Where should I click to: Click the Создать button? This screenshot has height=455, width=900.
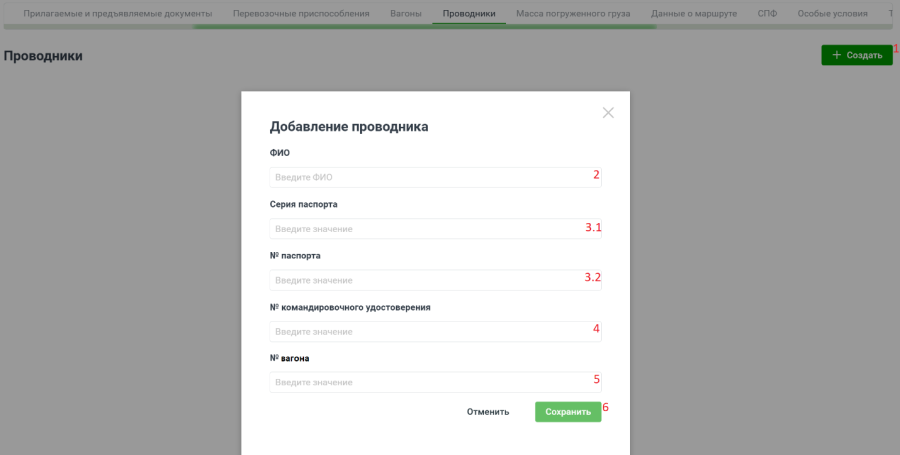pyautogui.click(x=856, y=55)
